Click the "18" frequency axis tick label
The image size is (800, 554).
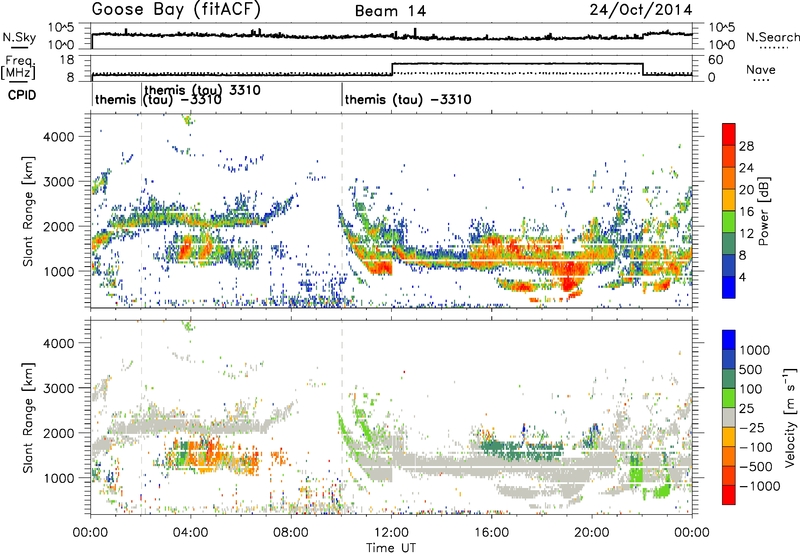tap(67, 60)
